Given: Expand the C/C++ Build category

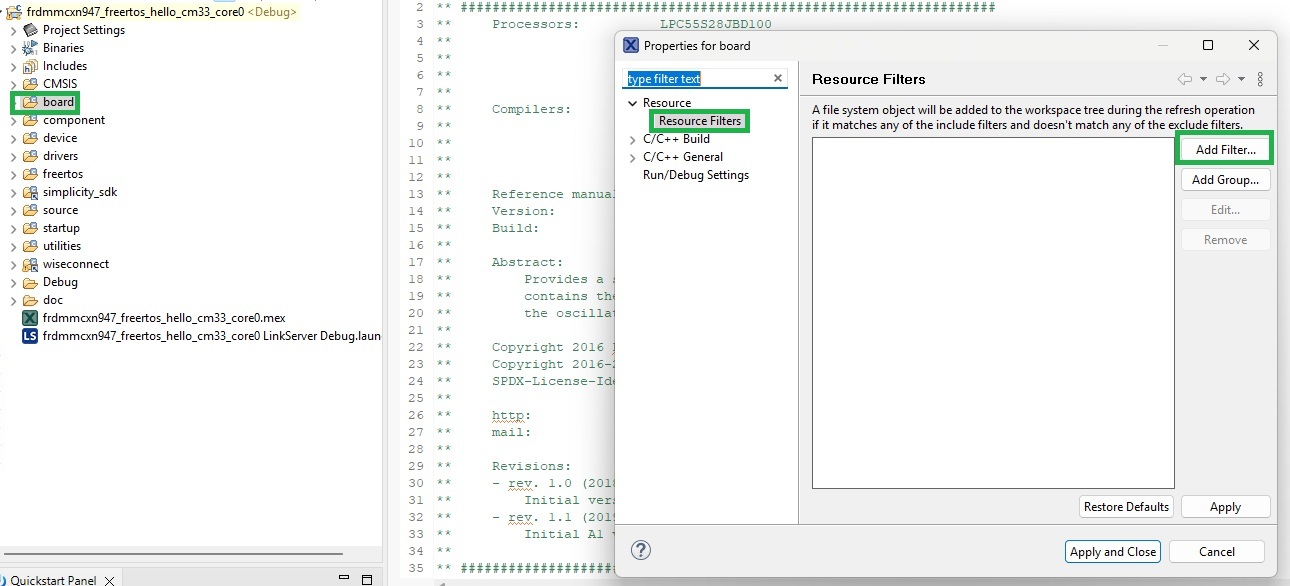Looking at the screenshot, I should 632,139.
